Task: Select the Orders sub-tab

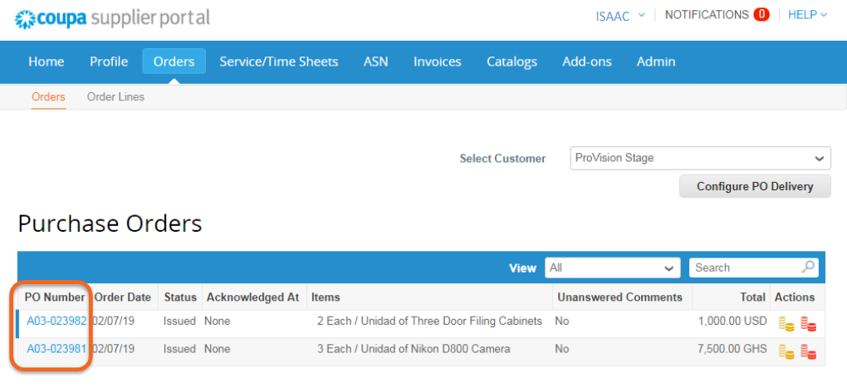Action: pyautogui.click(x=49, y=97)
